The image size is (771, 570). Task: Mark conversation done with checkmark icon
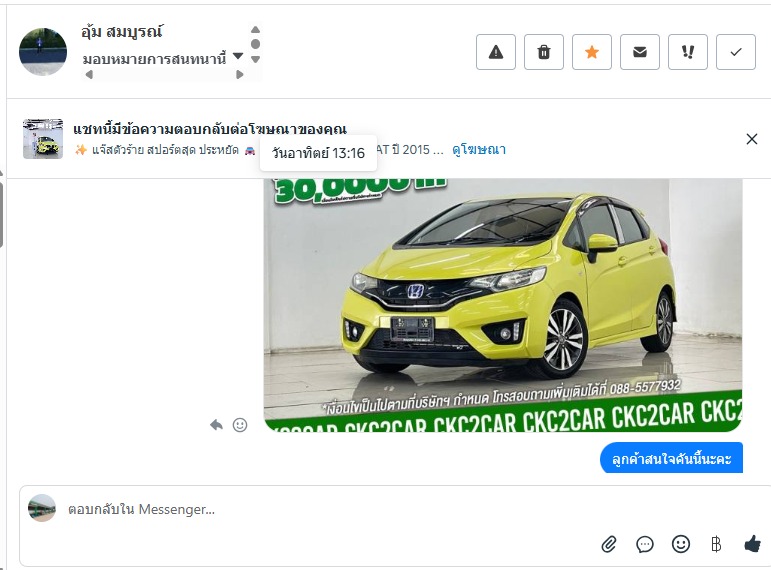click(736, 52)
